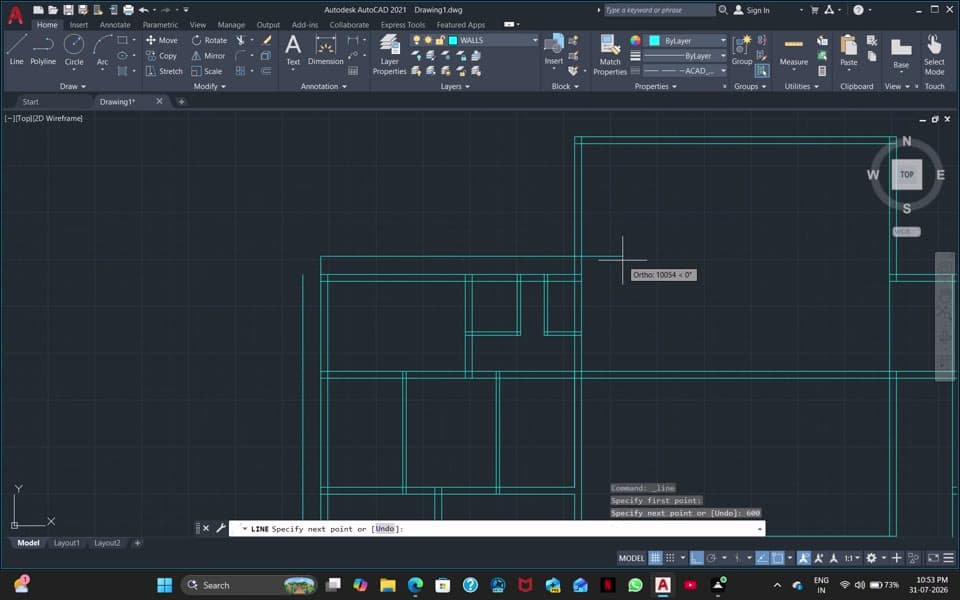
Task: Expand the Annotation panel
Action: click(x=324, y=86)
